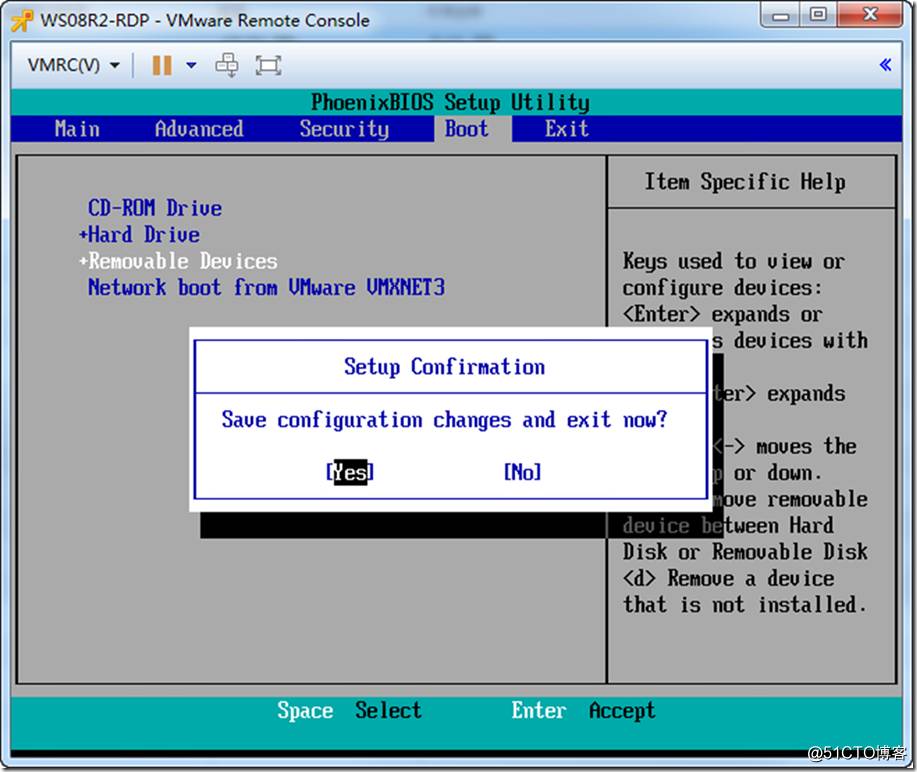Click the VMware Remote Console title icon
This screenshot has width=917, height=772.
22,20
